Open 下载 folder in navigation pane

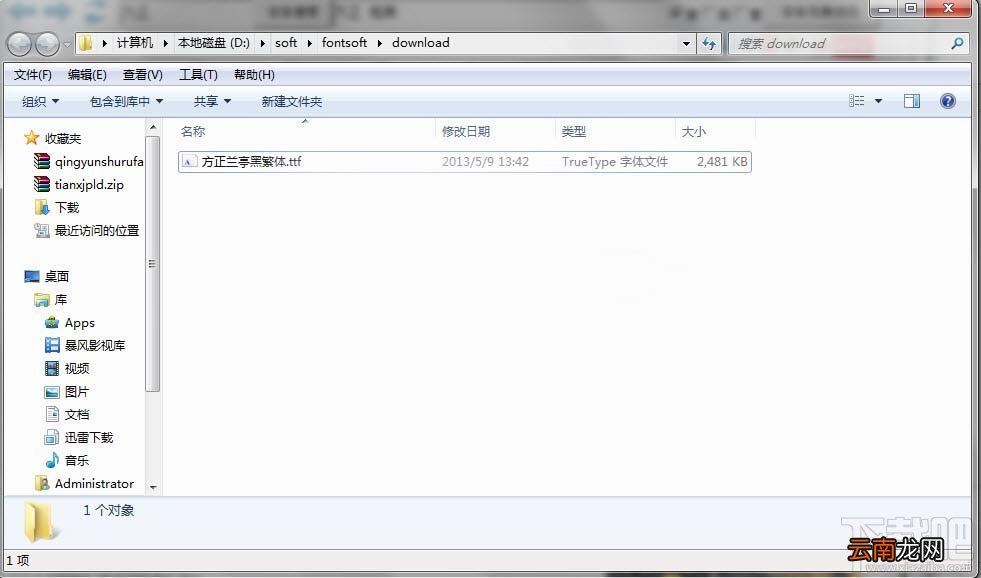tap(67, 208)
